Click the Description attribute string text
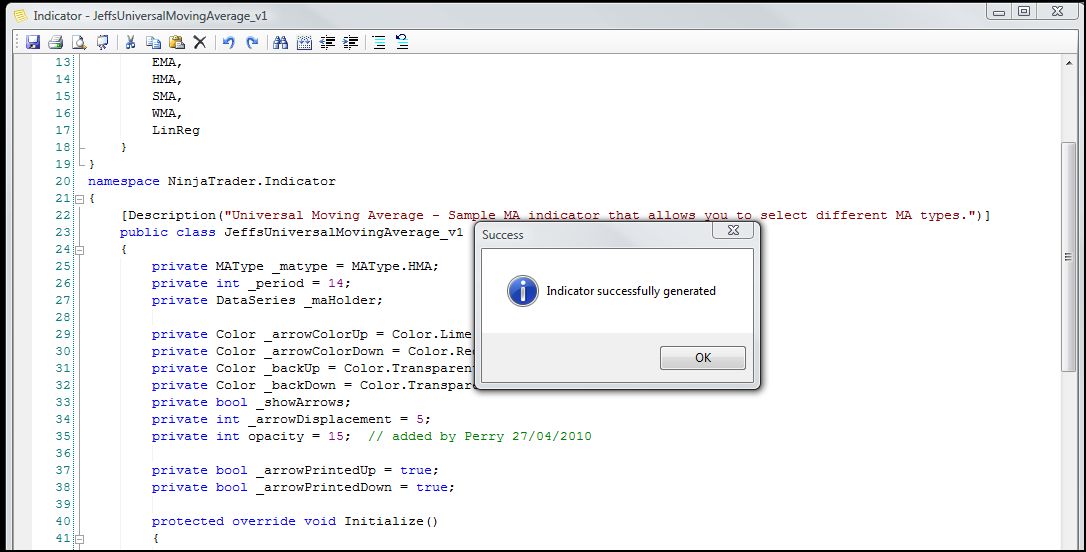Screen dimensions: 1086x552 (600, 215)
